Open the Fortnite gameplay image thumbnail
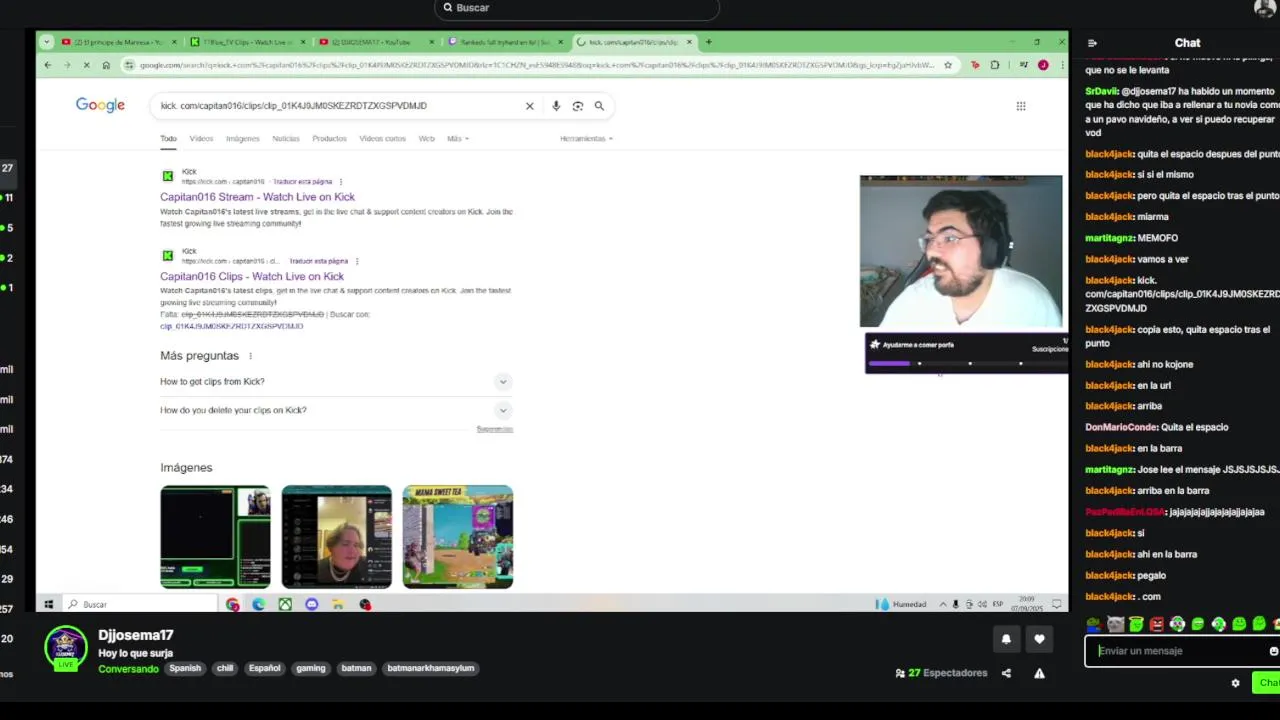This screenshot has width=1280, height=720. (458, 537)
